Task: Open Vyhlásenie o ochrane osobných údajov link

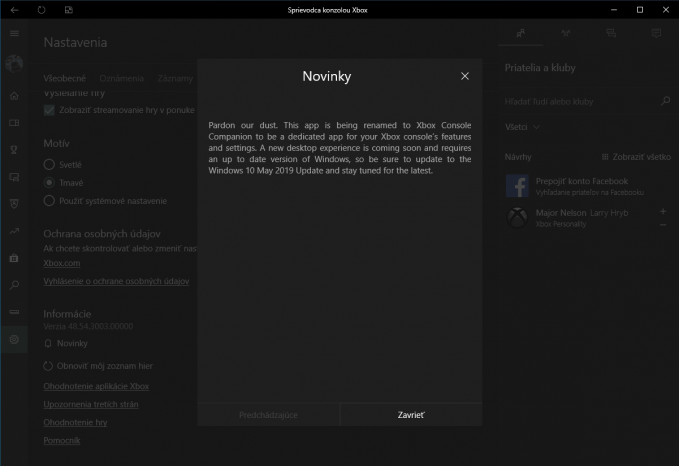Action: [116, 281]
